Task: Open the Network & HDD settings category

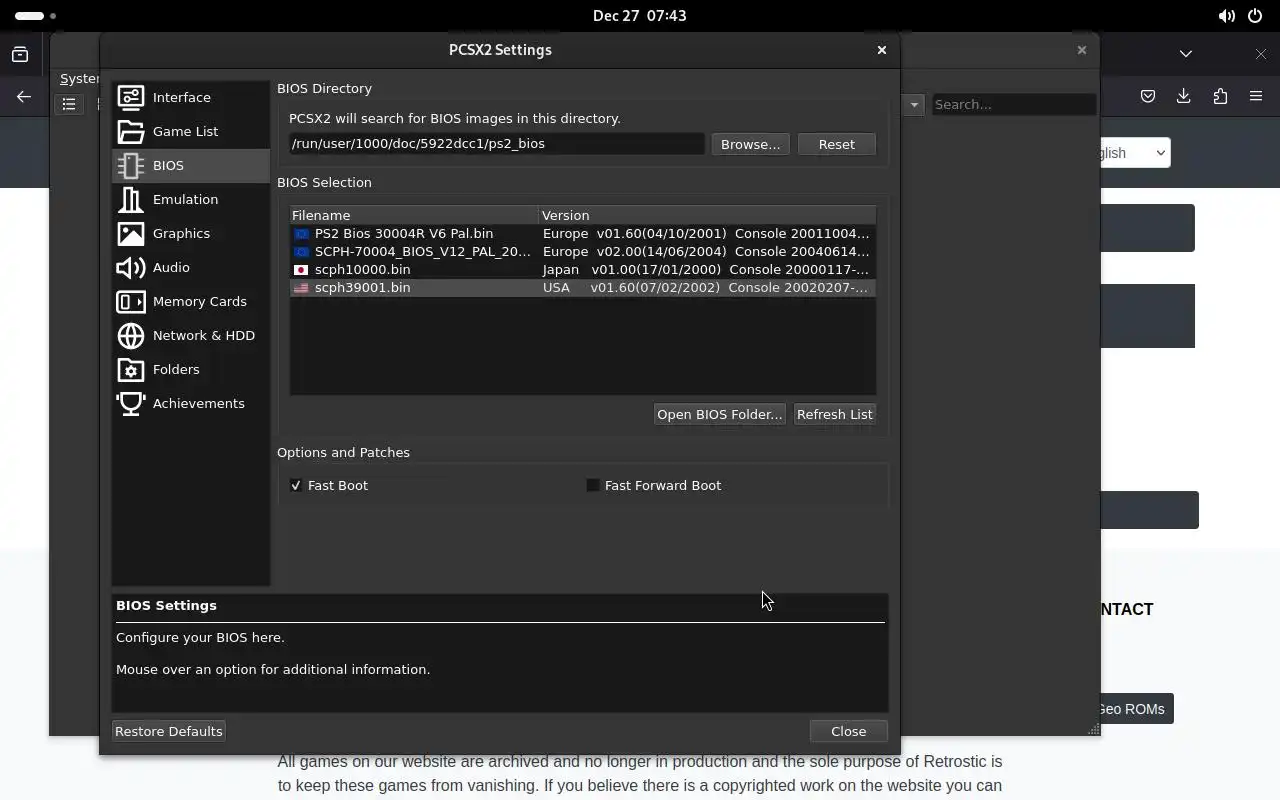Action: 190,335
